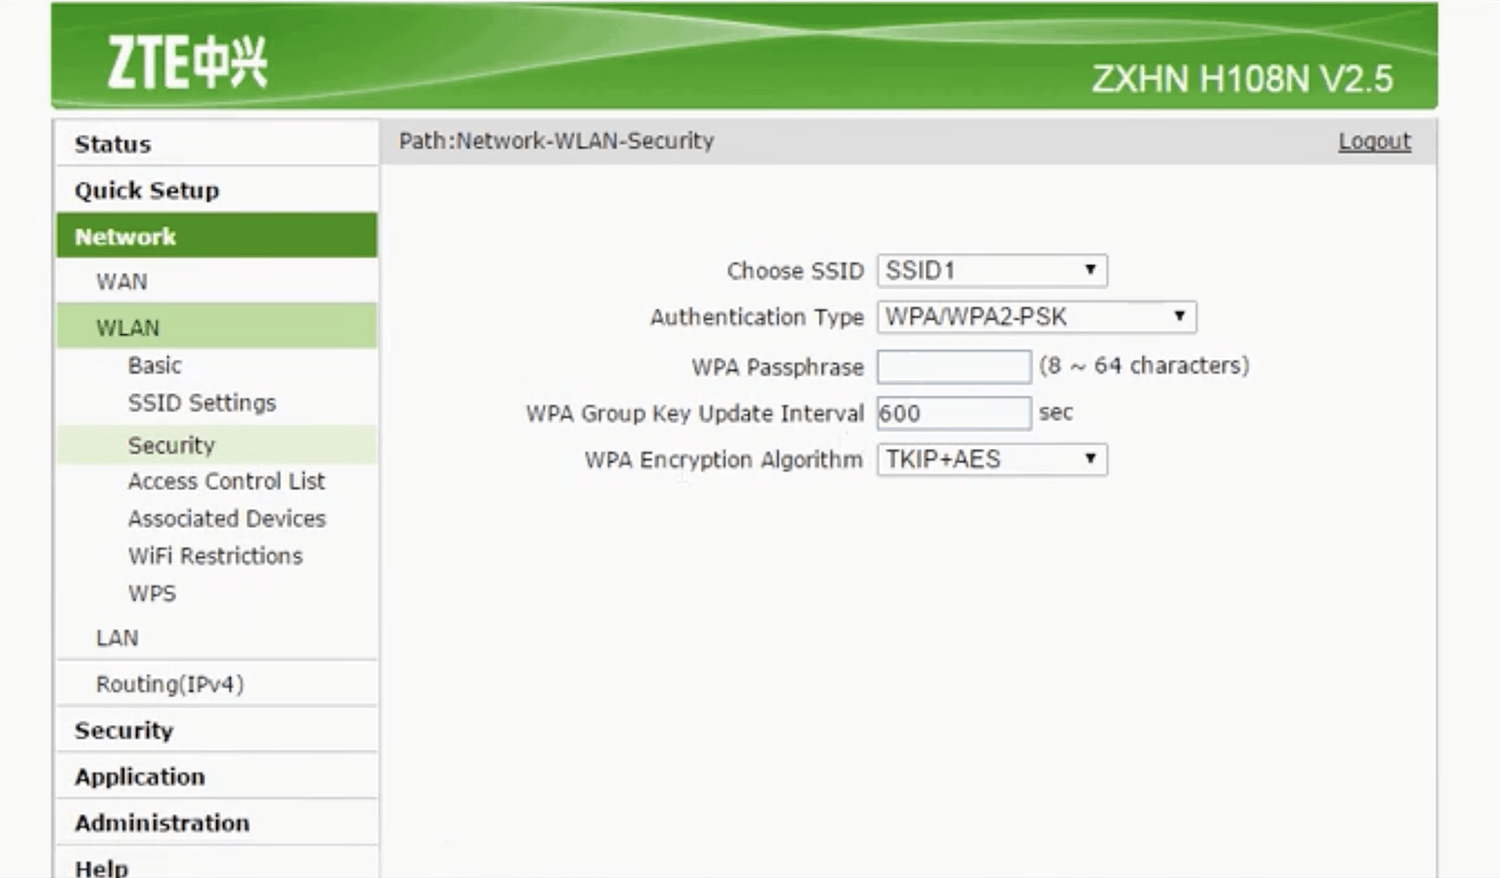Select the Network menu section
Screen dimensions: 1500x878
[x=125, y=237]
